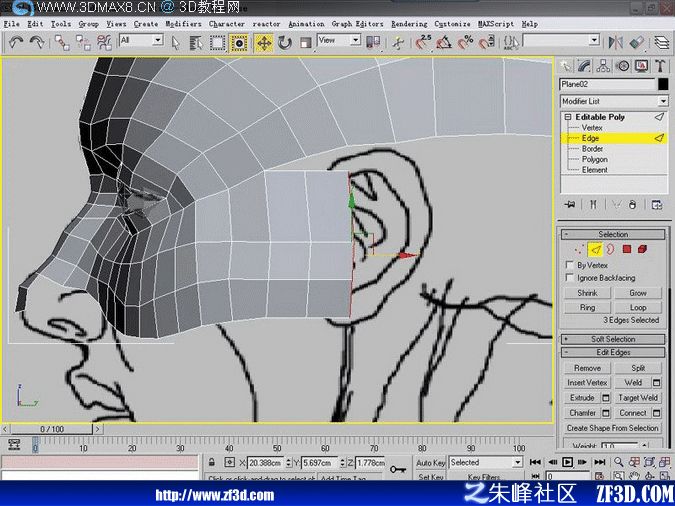This screenshot has width=675, height=506.
Task: Toggle the Selection Lock padlock
Action: (x=211, y=463)
